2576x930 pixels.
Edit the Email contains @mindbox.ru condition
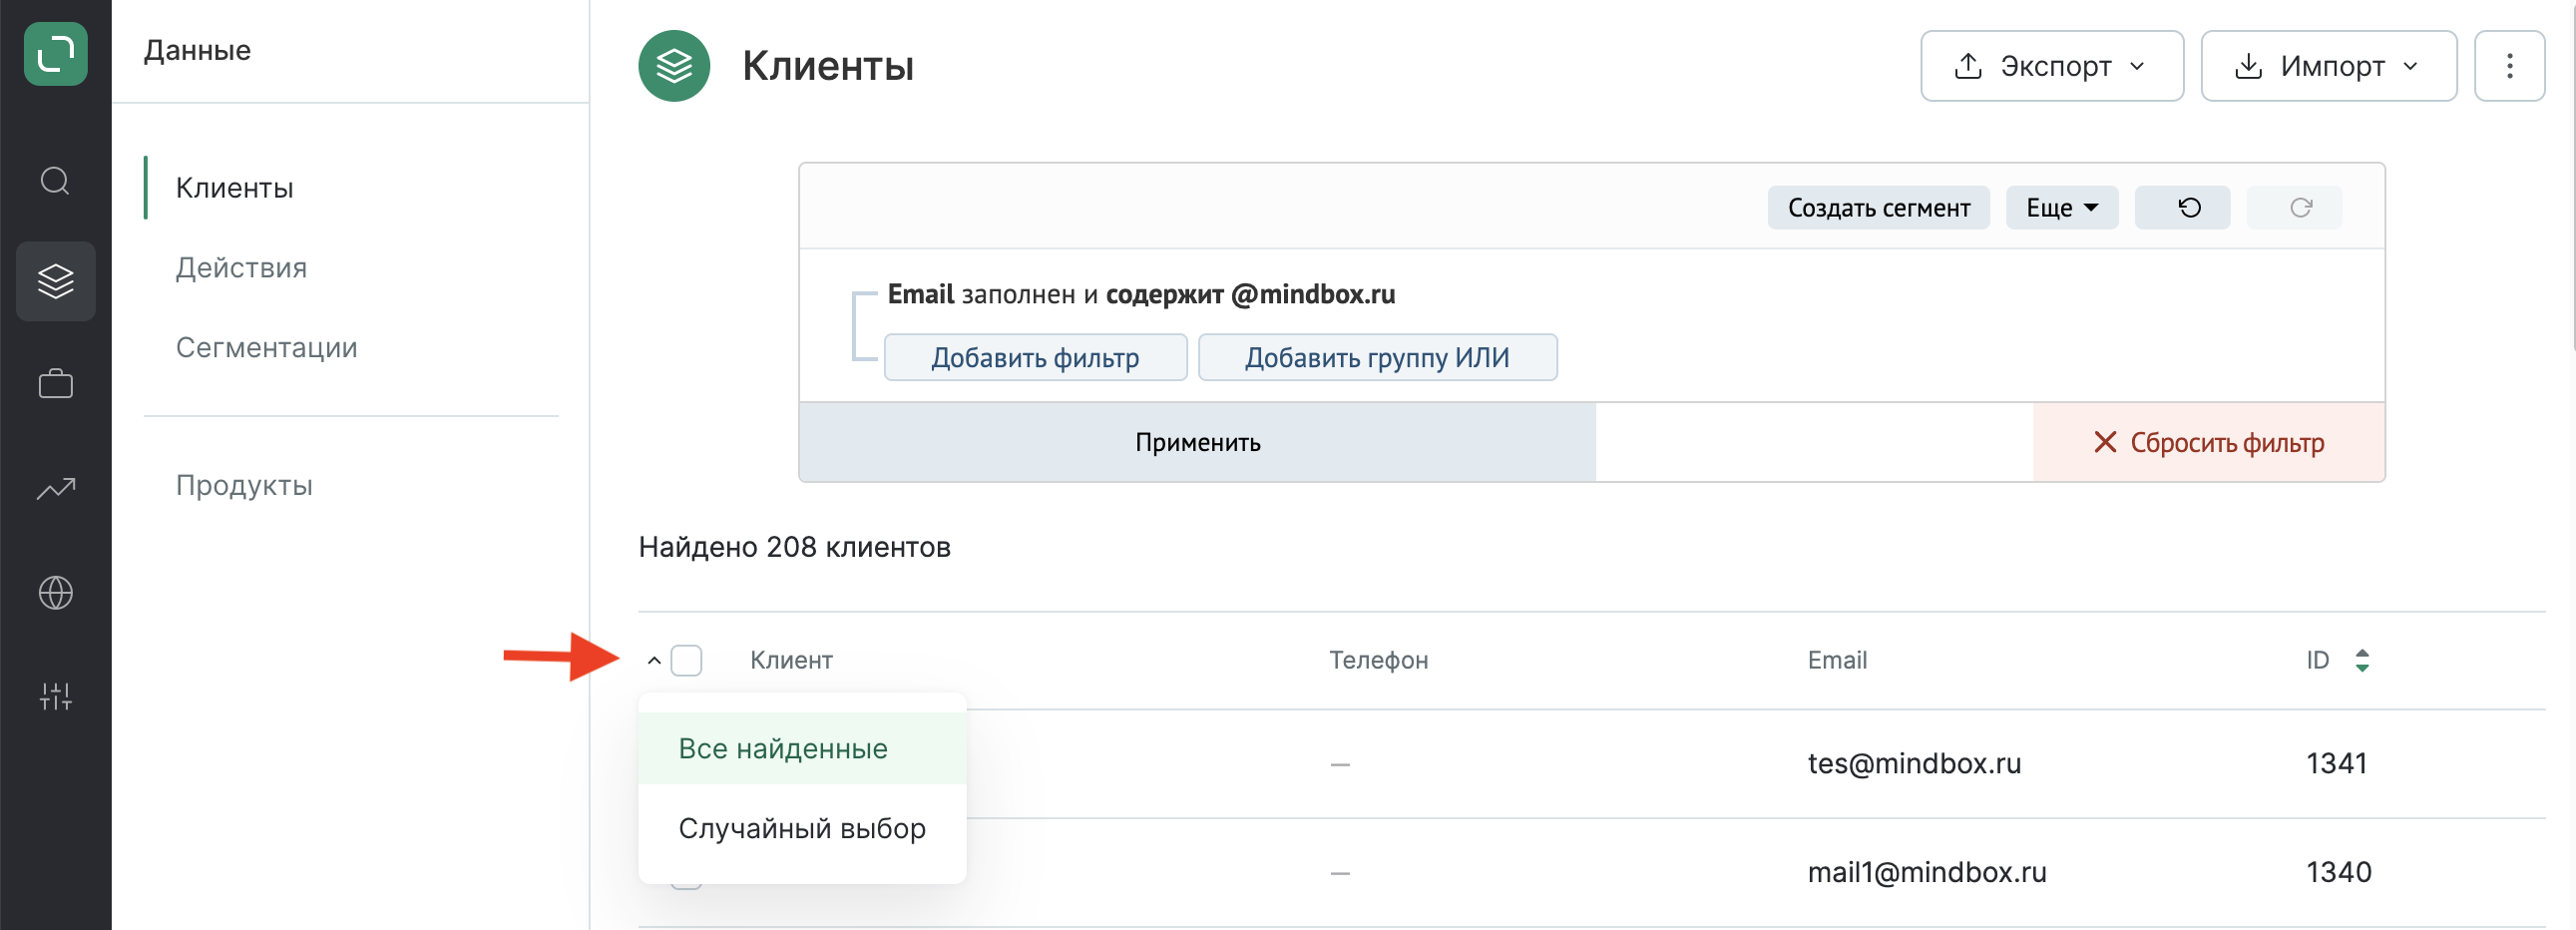tap(1140, 294)
